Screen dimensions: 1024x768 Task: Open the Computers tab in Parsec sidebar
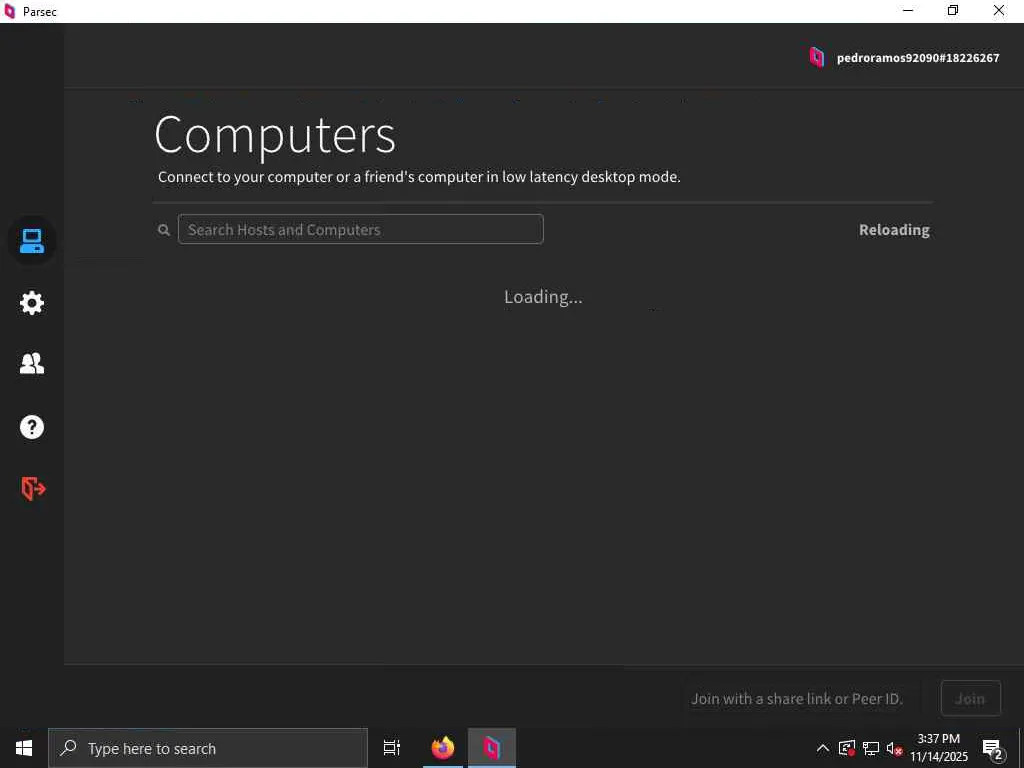point(31,240)
